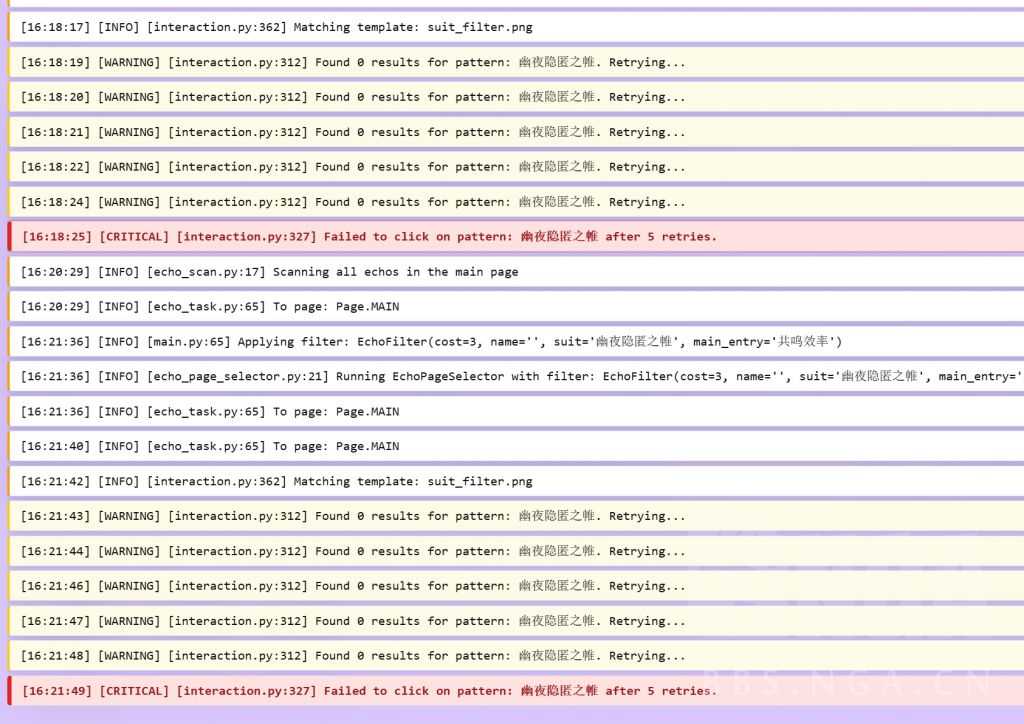Click the 'Running EchoPageSelector' log entry
The height and width of the screenshot is (724, 1024).
pyautogui.click(x=520, y=377)
